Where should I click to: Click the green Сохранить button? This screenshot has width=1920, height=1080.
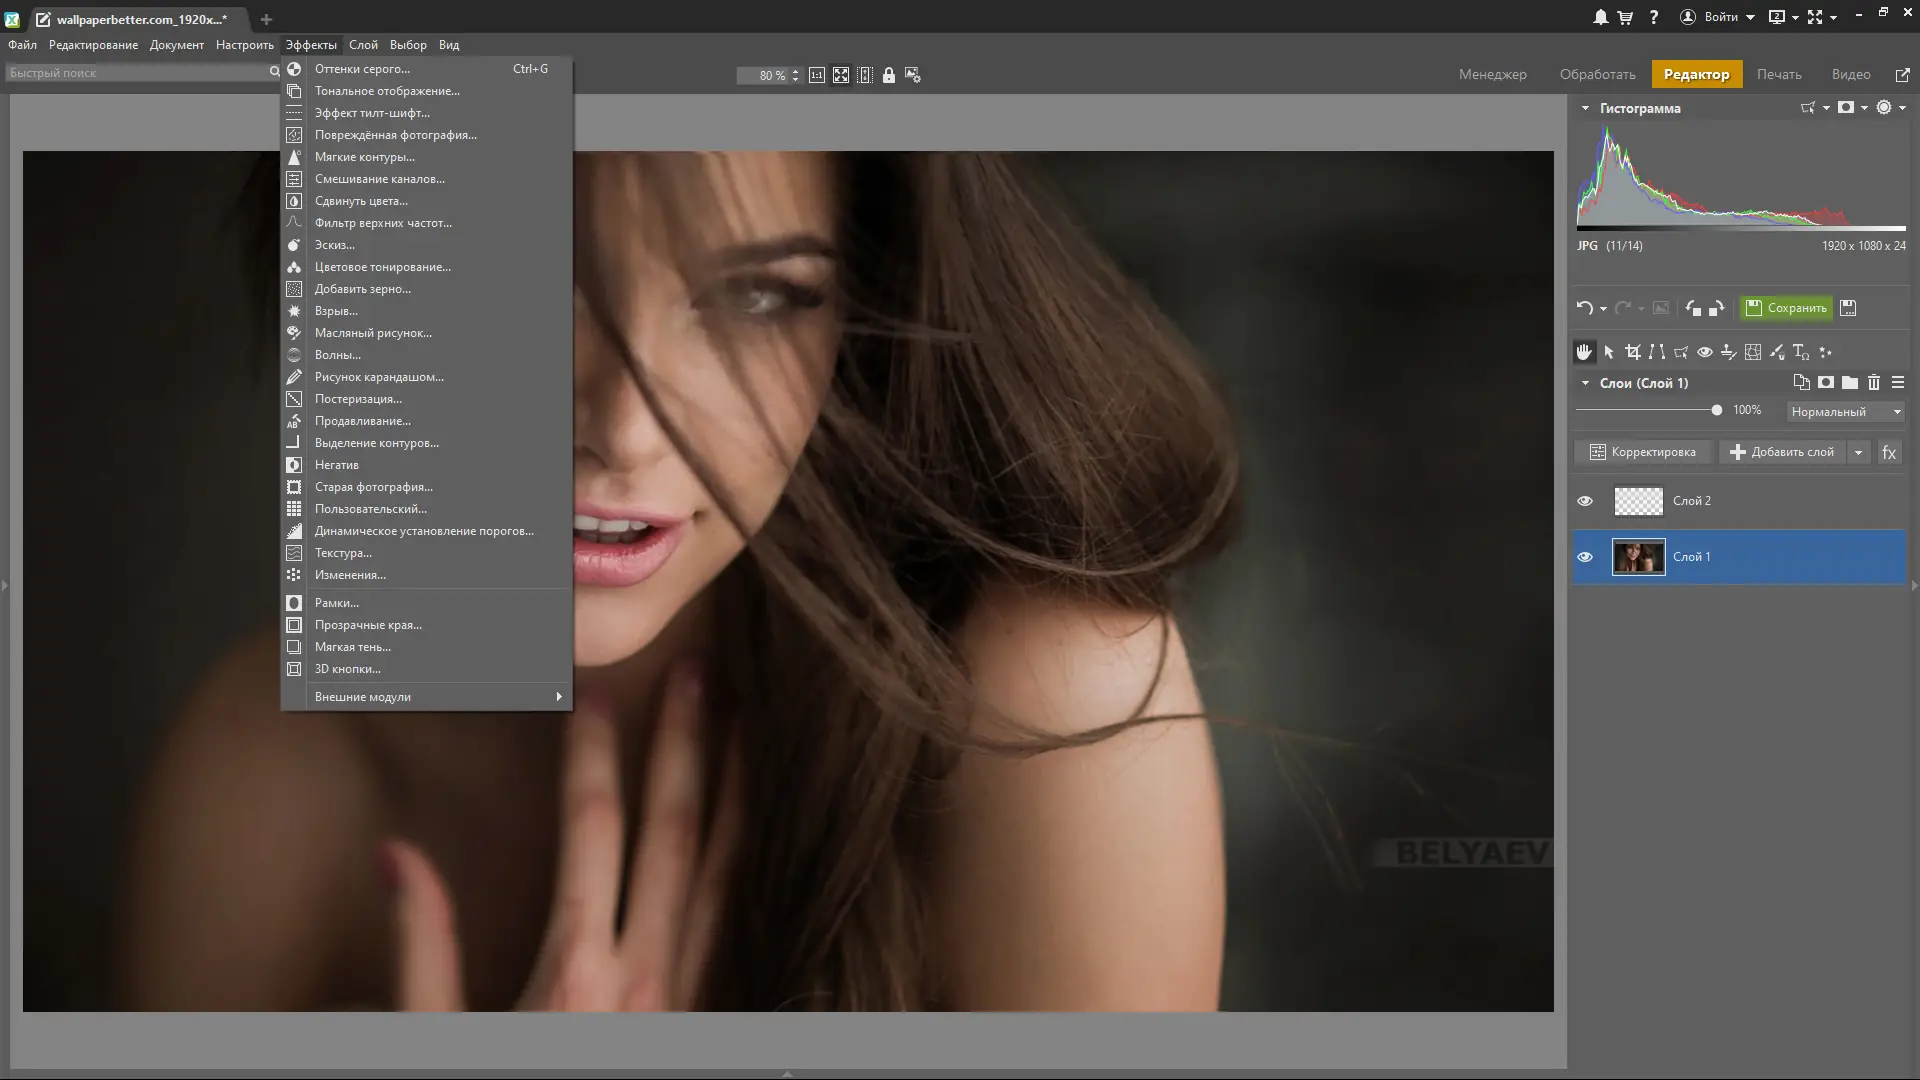[x=1786, y=308]
